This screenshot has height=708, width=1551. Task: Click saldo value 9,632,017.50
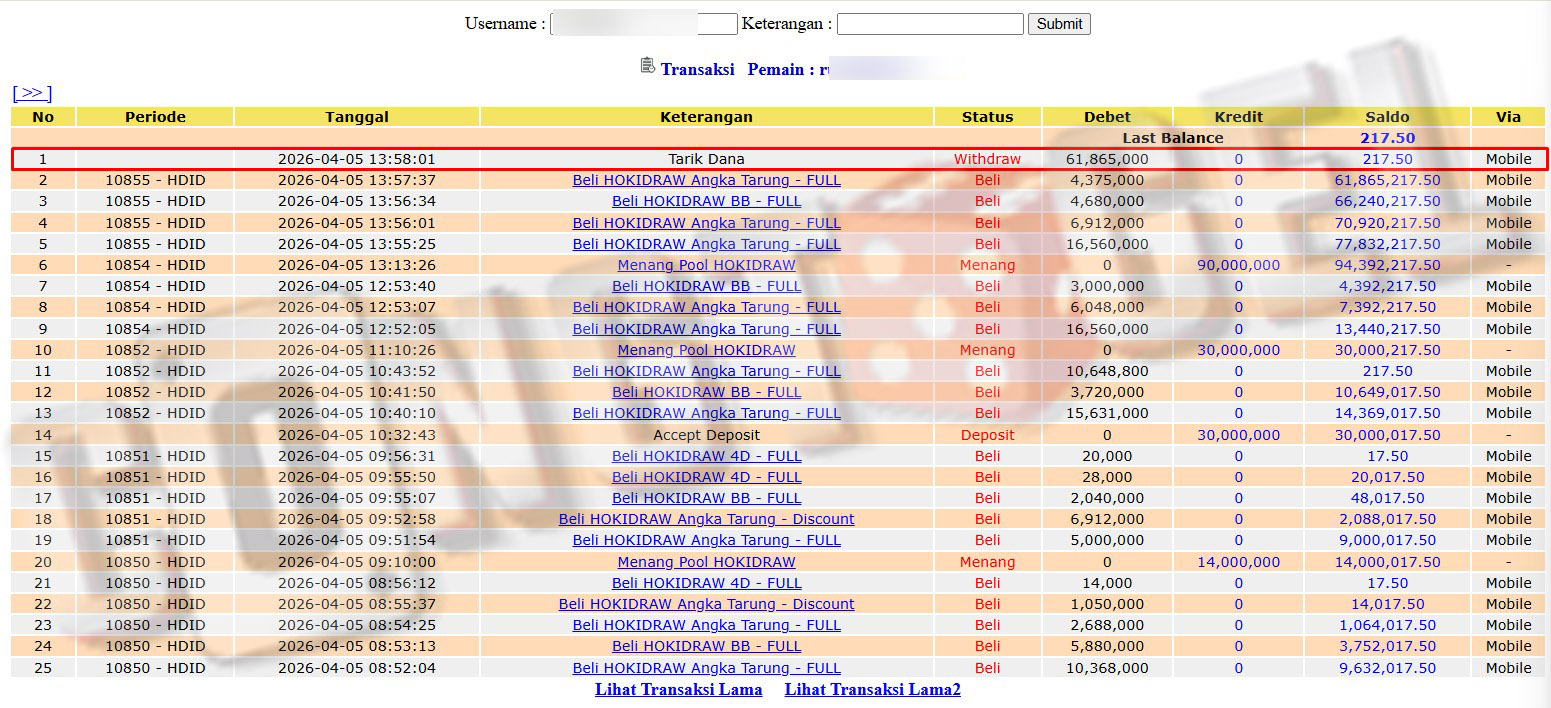[x=1387, y=668]
